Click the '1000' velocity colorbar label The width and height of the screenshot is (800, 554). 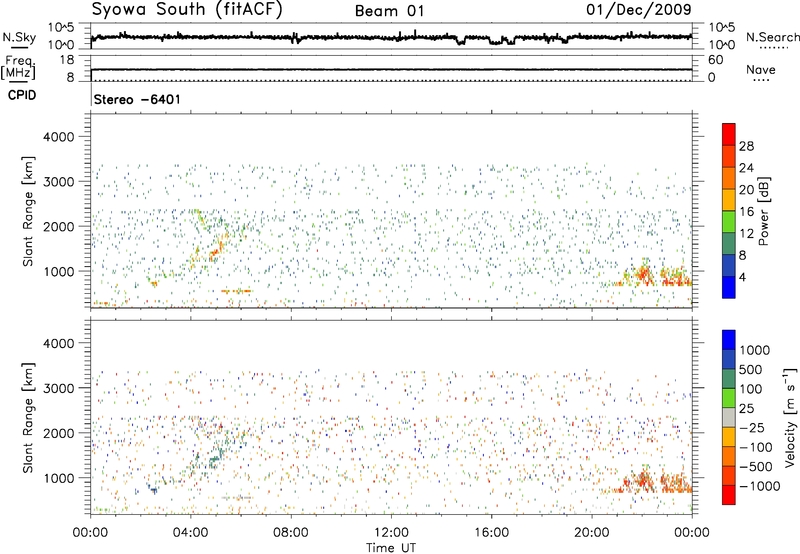click(755, 350)
